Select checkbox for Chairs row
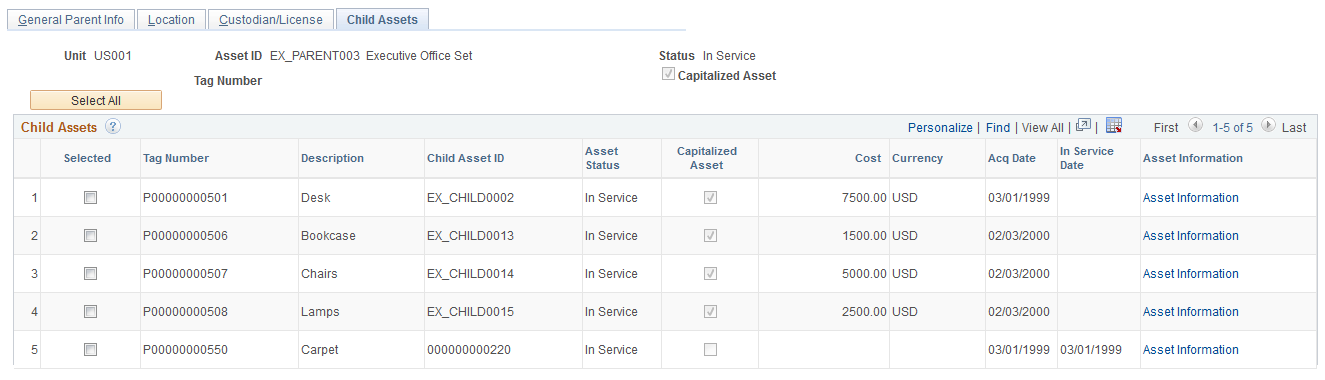Screen dimensions: 1325x380 90,274
